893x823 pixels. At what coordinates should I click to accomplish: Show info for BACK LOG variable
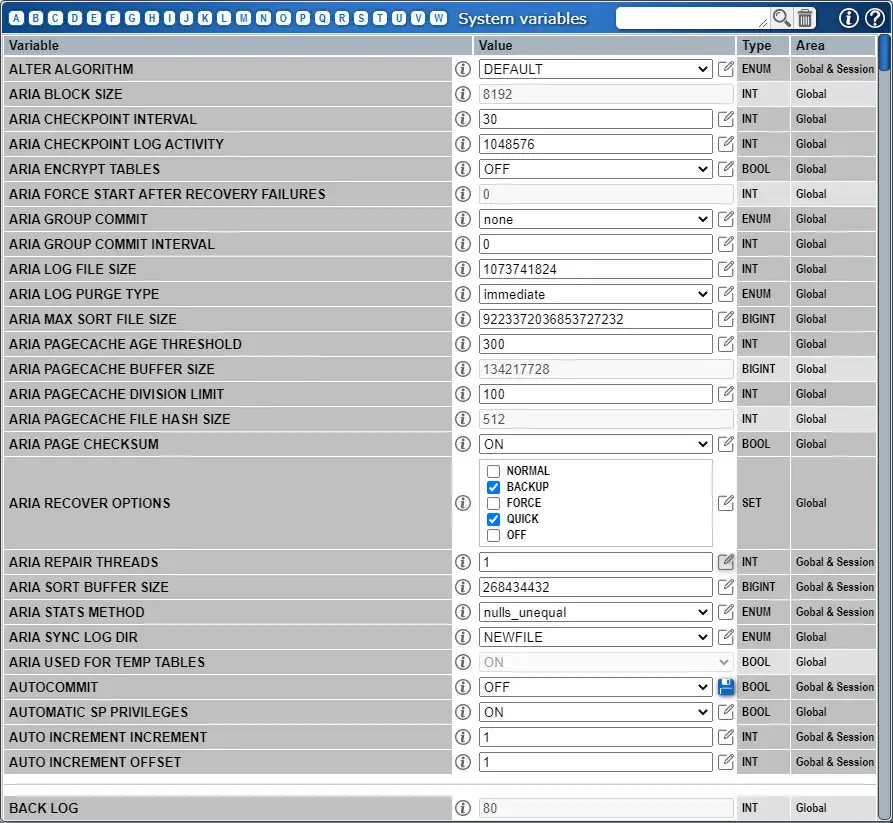(462, 808)
